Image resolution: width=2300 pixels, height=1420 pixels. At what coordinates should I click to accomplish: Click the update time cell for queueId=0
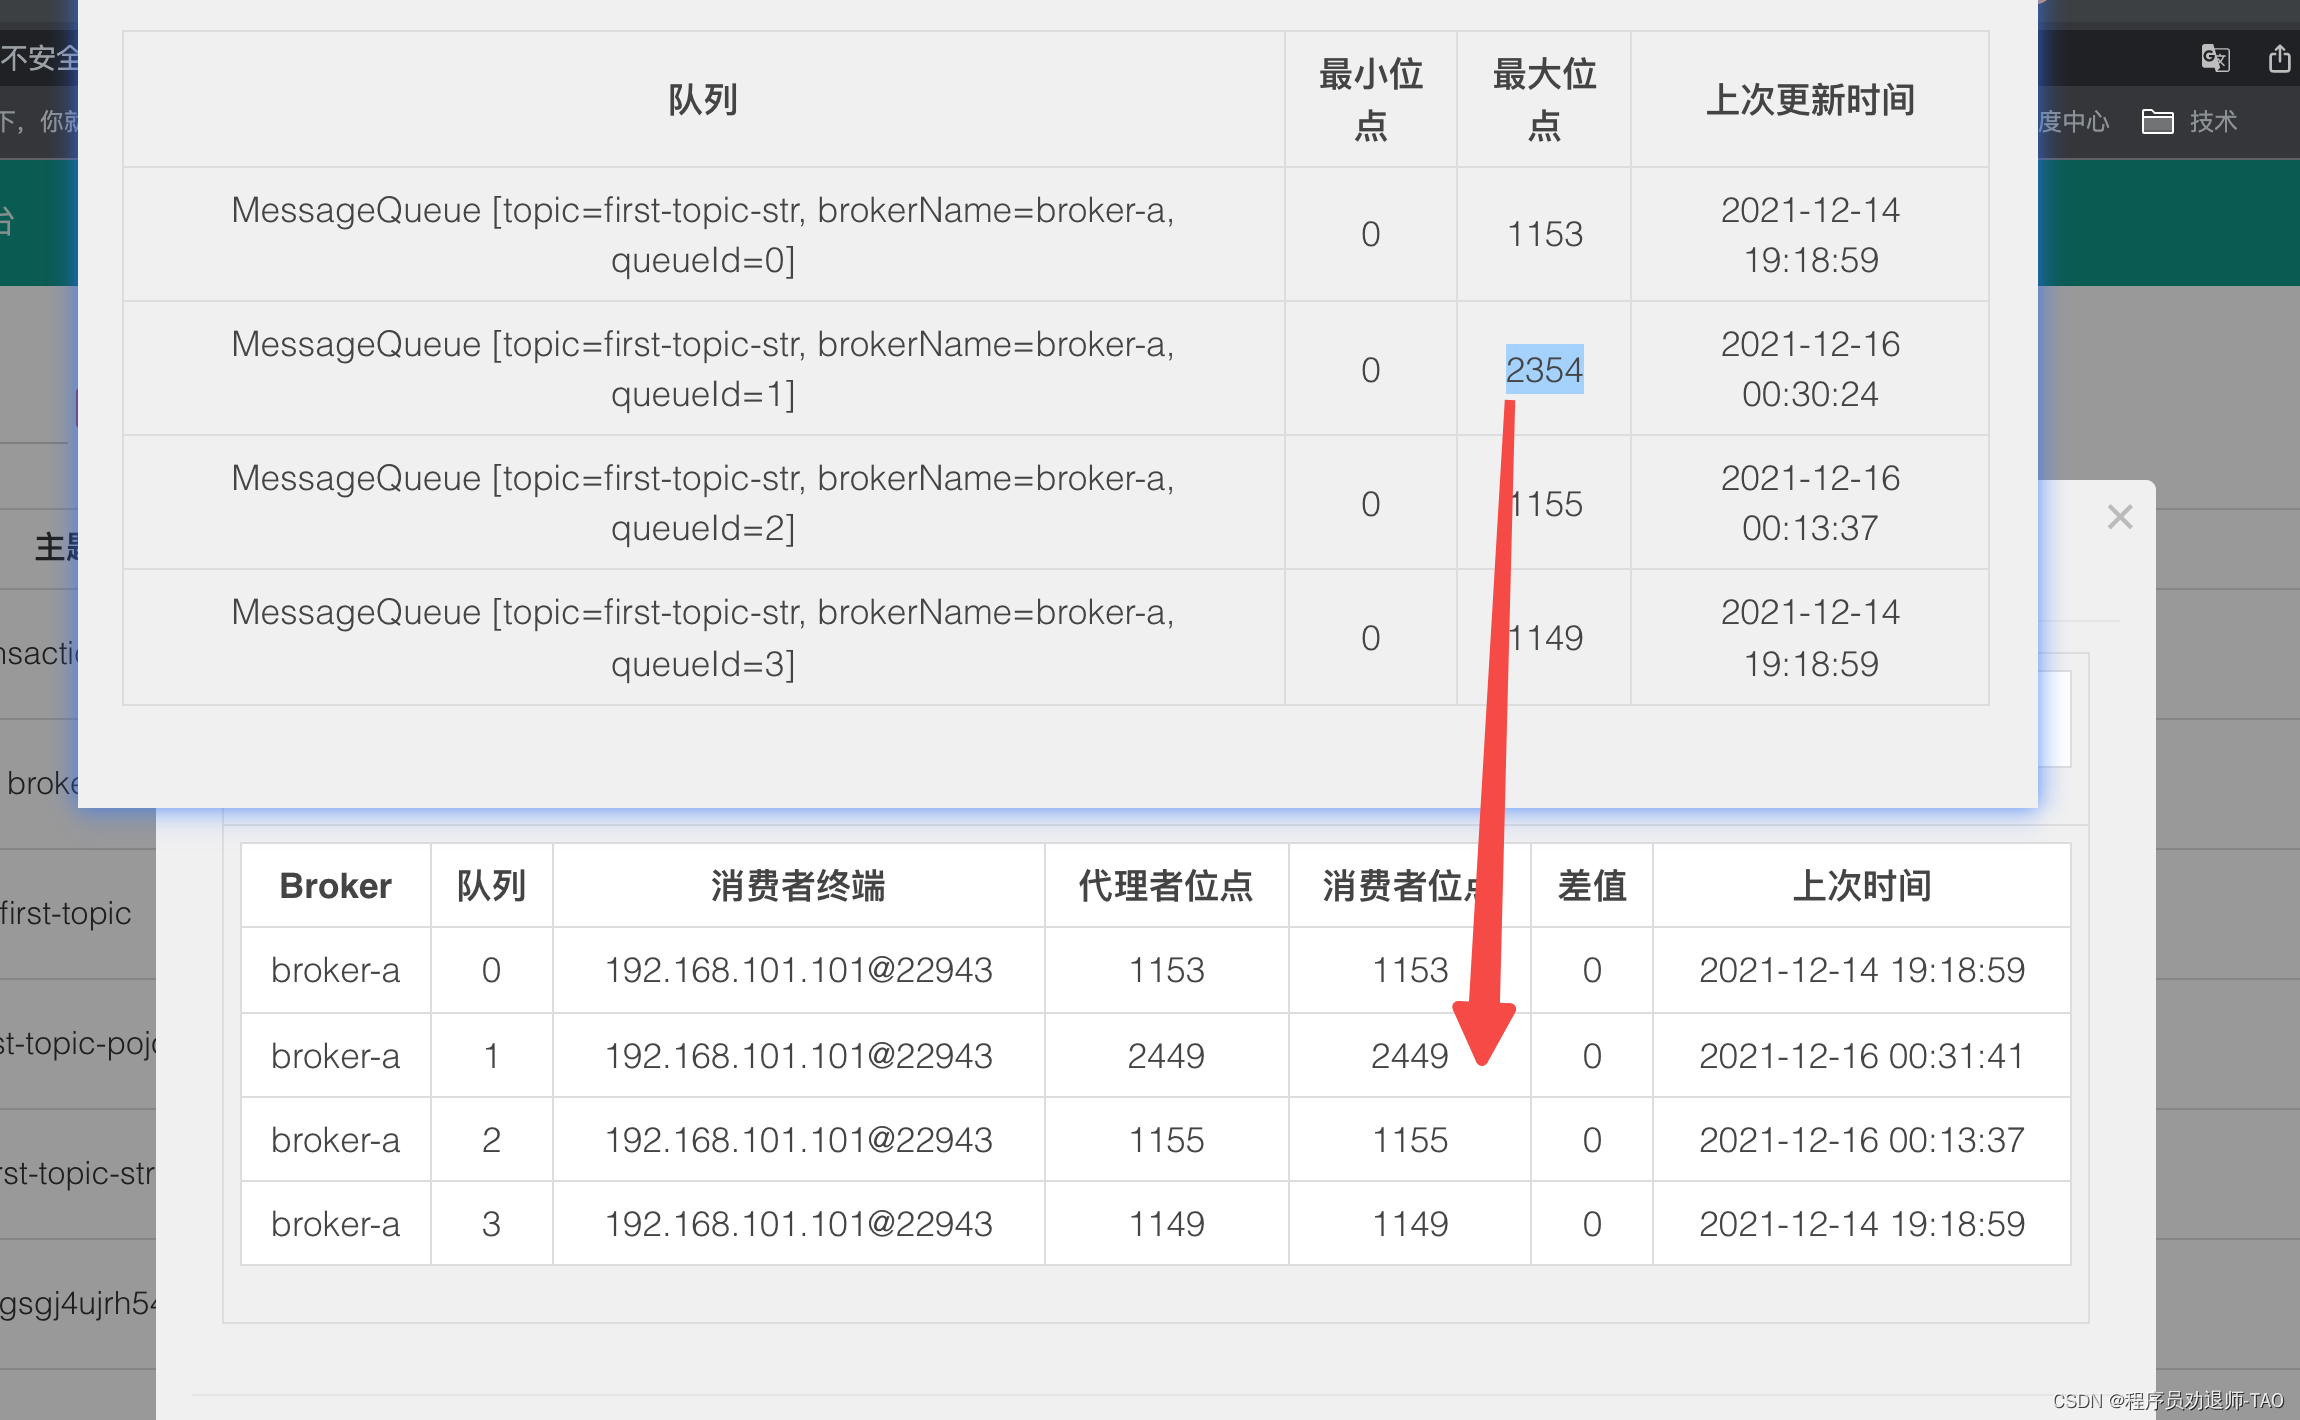[1810, 235]
